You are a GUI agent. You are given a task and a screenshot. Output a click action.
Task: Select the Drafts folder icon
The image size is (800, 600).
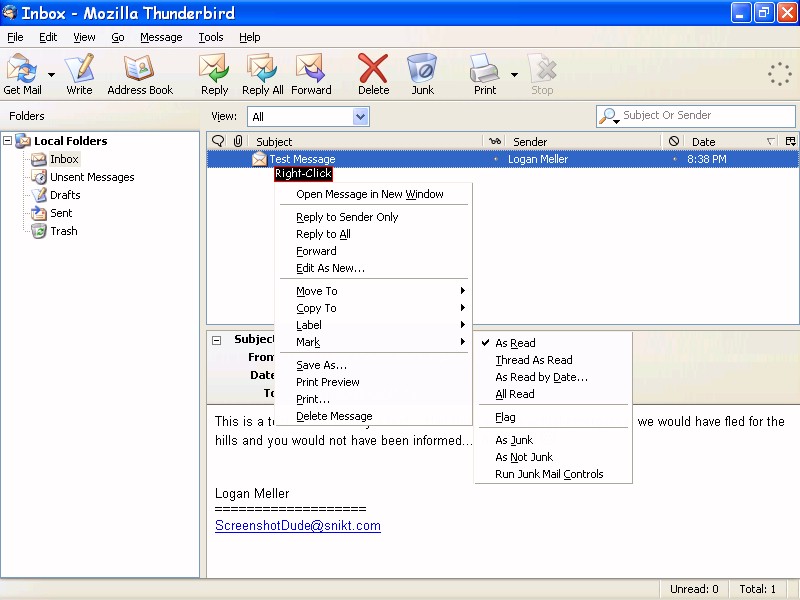click(x=39, y=195)
